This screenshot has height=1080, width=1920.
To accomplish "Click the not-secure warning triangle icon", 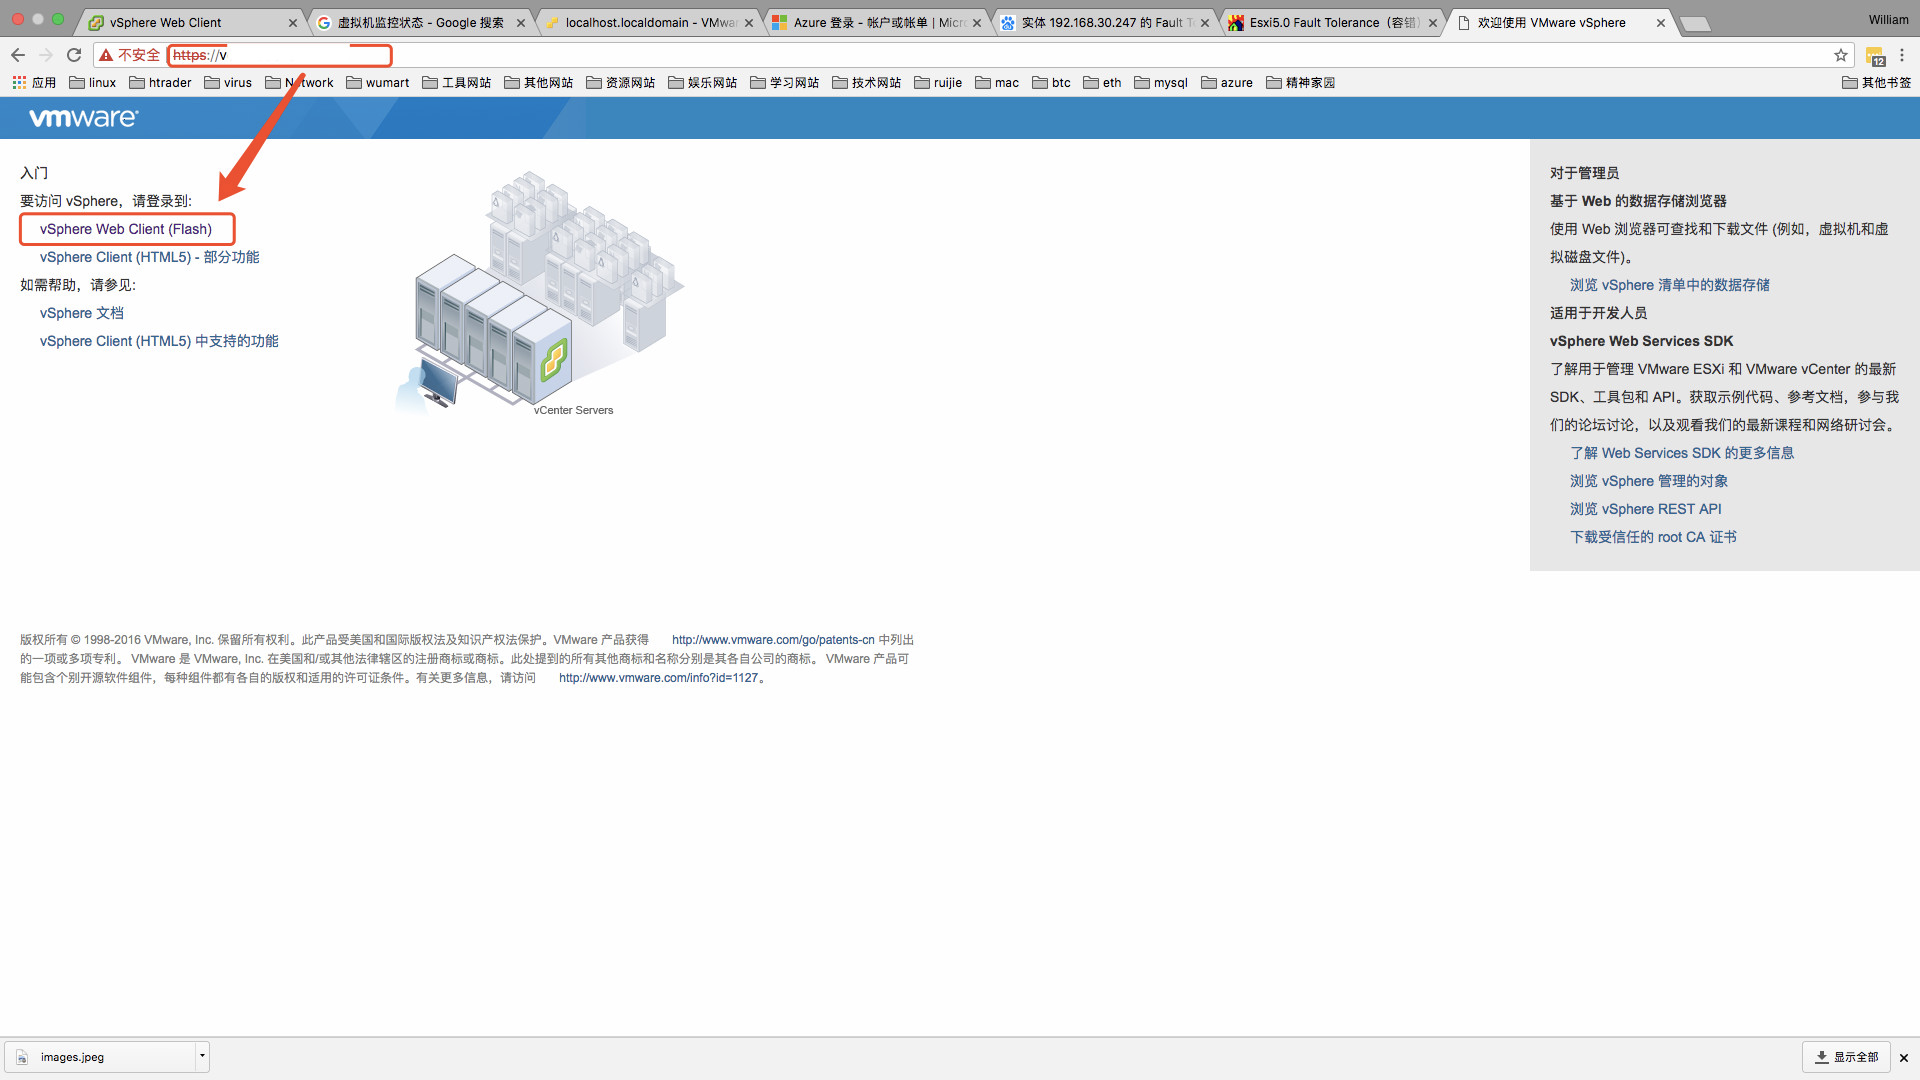I will point(106,55).
